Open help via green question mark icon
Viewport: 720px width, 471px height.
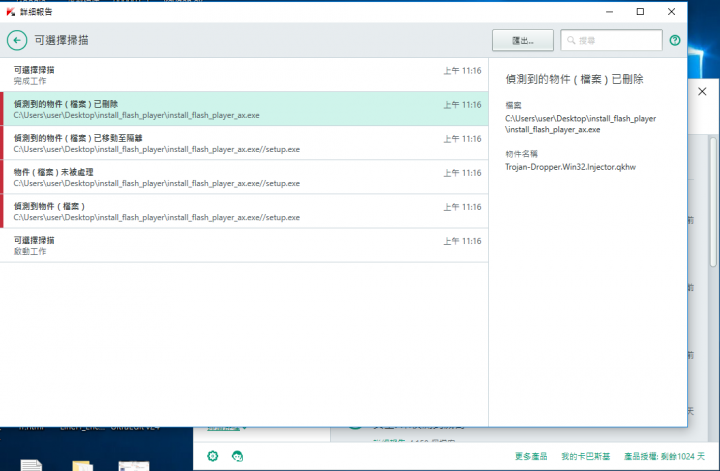[675, 40]
